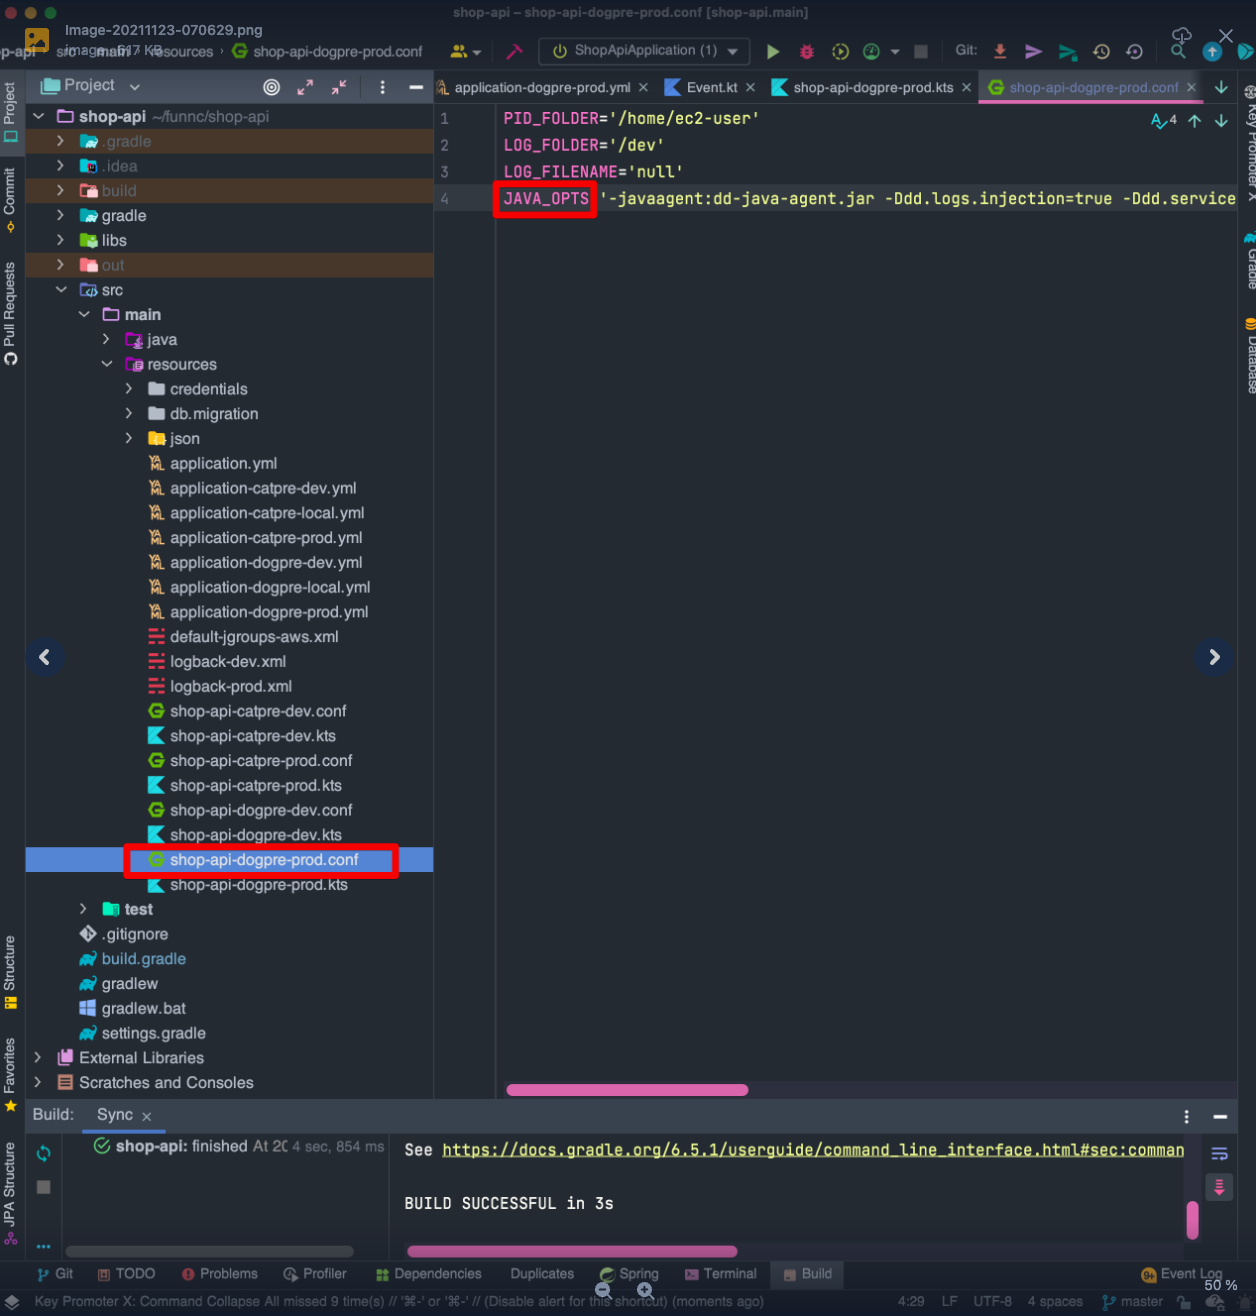The image size is (1256, 1316).
Task: Open the Project view selector dropdown
Action: [90, 86]
